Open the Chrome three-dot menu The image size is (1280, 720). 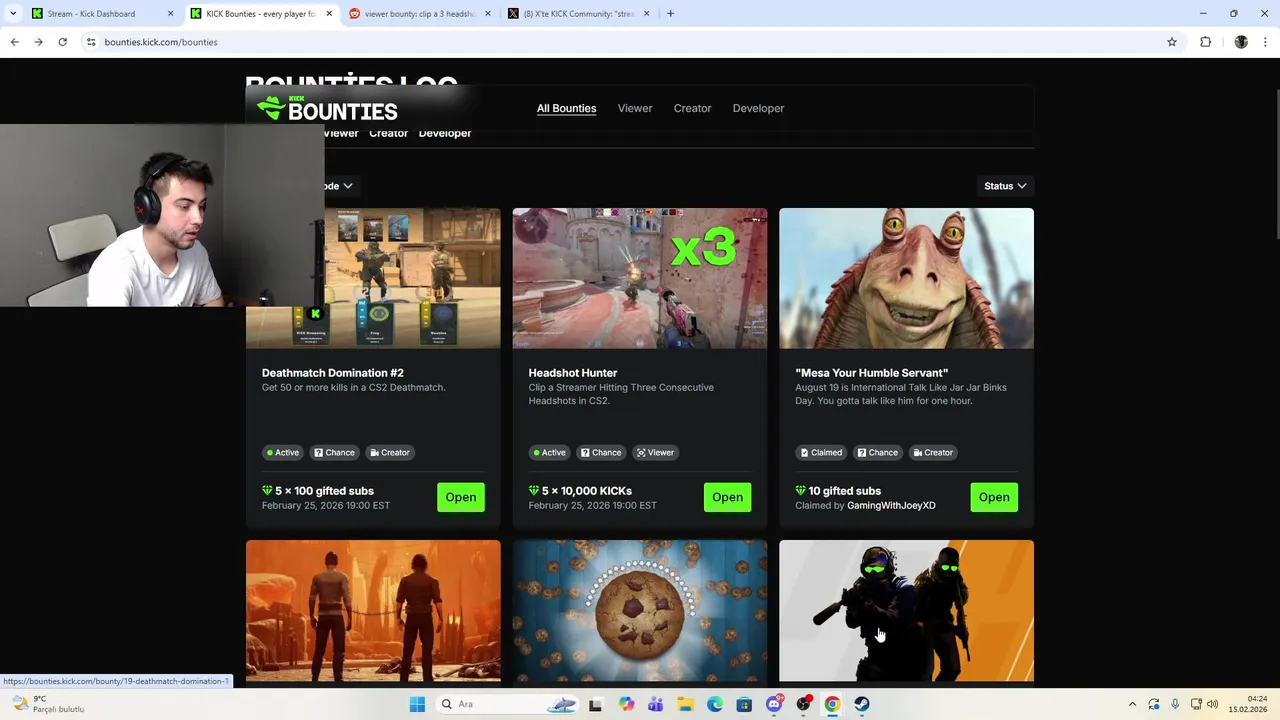coord(1266,42)
